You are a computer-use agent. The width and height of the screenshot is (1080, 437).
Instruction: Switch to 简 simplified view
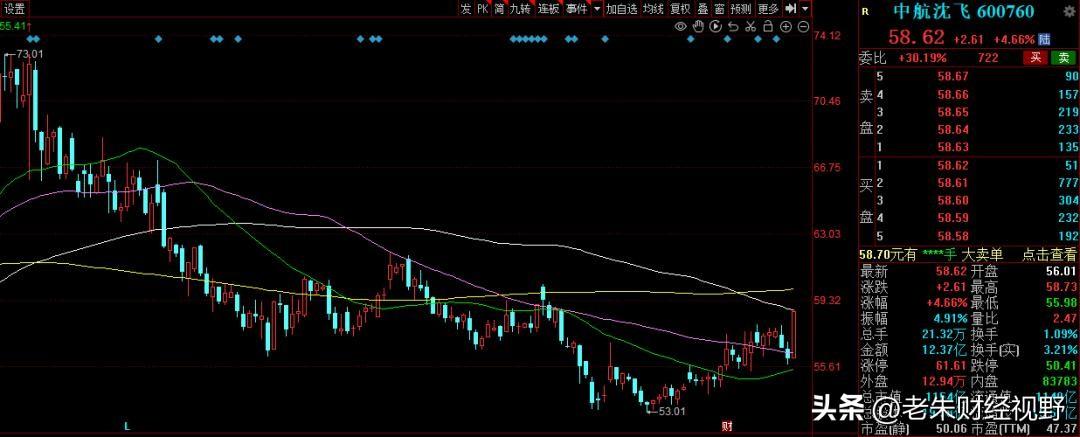point(499,8)
